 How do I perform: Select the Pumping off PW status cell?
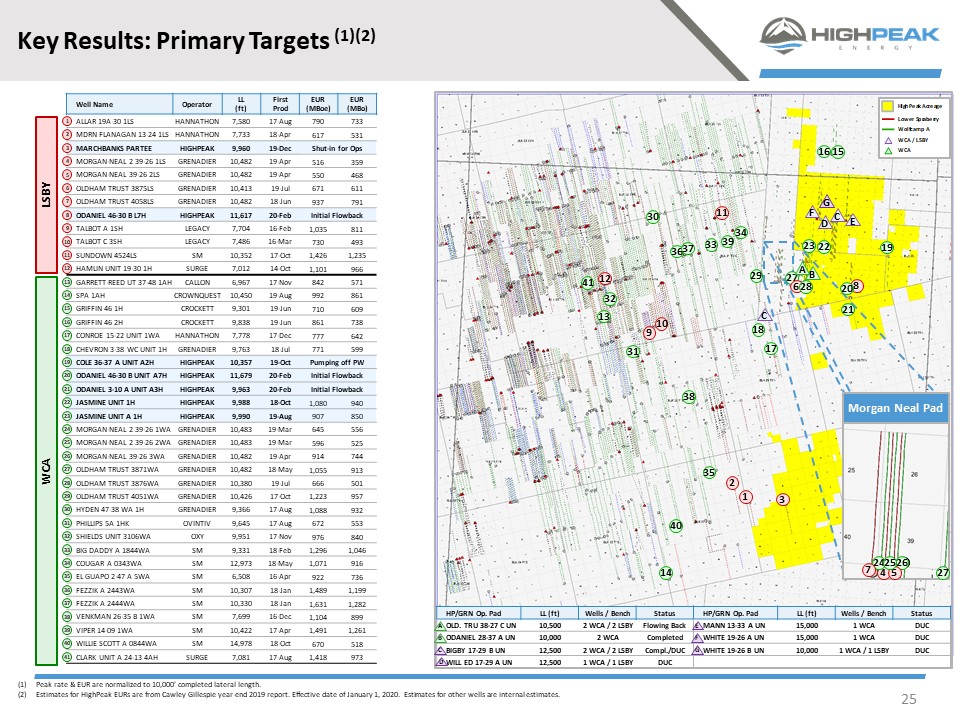[336, 362]
